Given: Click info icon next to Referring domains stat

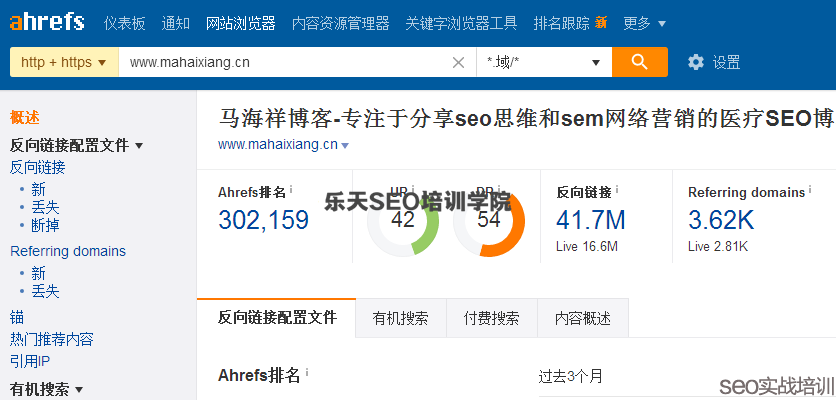Looking at the screenshot, I should point(811,191).
